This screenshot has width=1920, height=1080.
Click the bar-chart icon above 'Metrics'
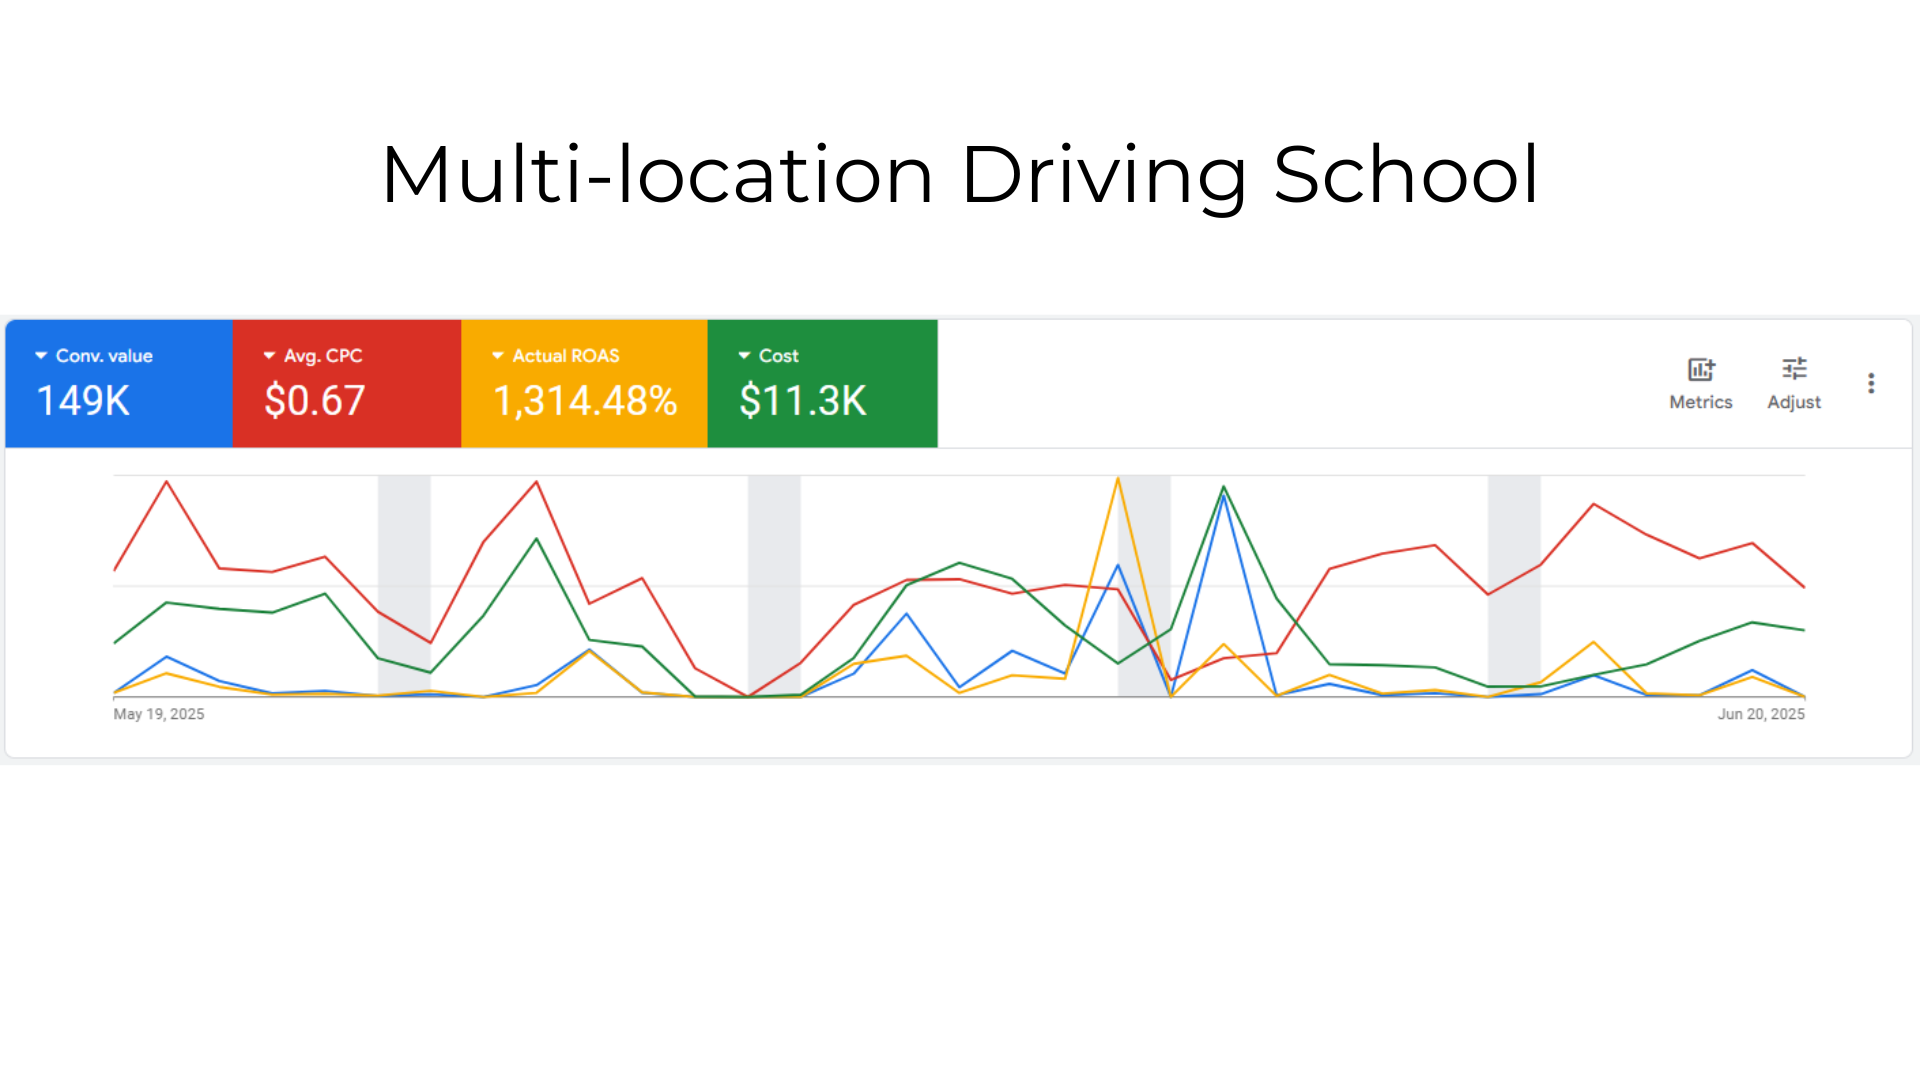(1700, 369)
